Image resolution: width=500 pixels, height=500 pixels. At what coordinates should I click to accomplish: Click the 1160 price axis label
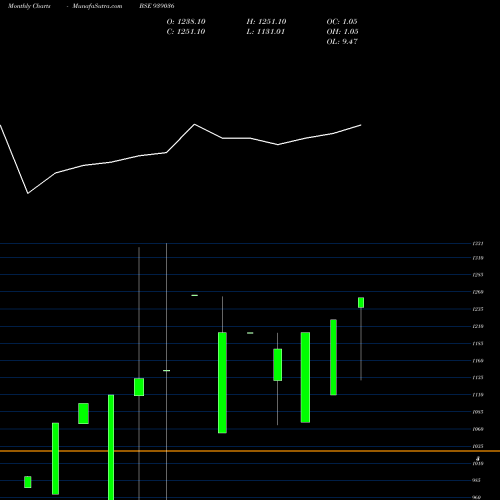pyautogui.click(x=478, y=361)
